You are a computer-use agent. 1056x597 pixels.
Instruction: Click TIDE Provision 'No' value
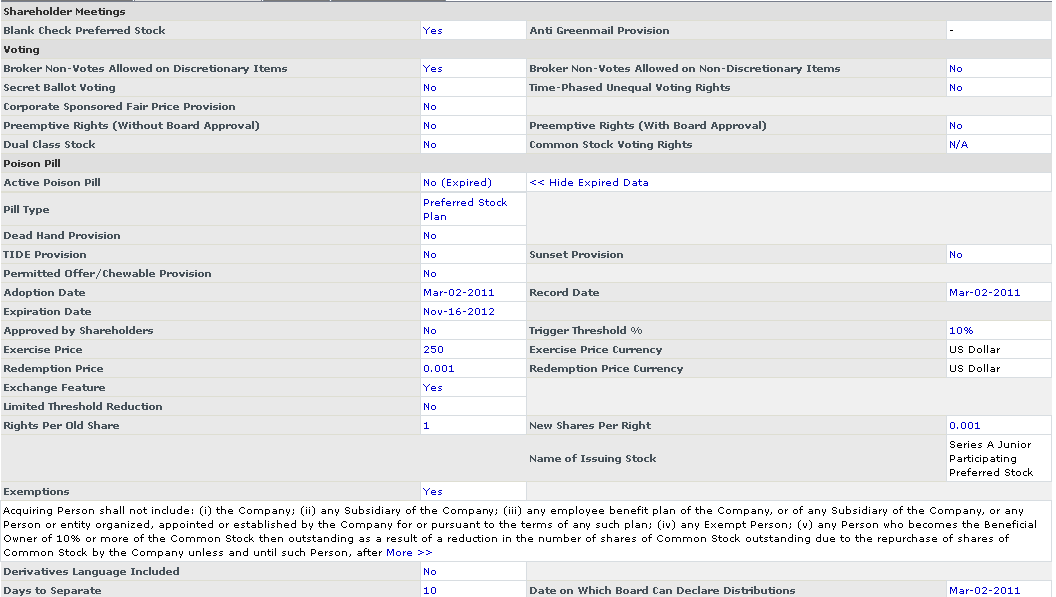(x=430, y=255)
